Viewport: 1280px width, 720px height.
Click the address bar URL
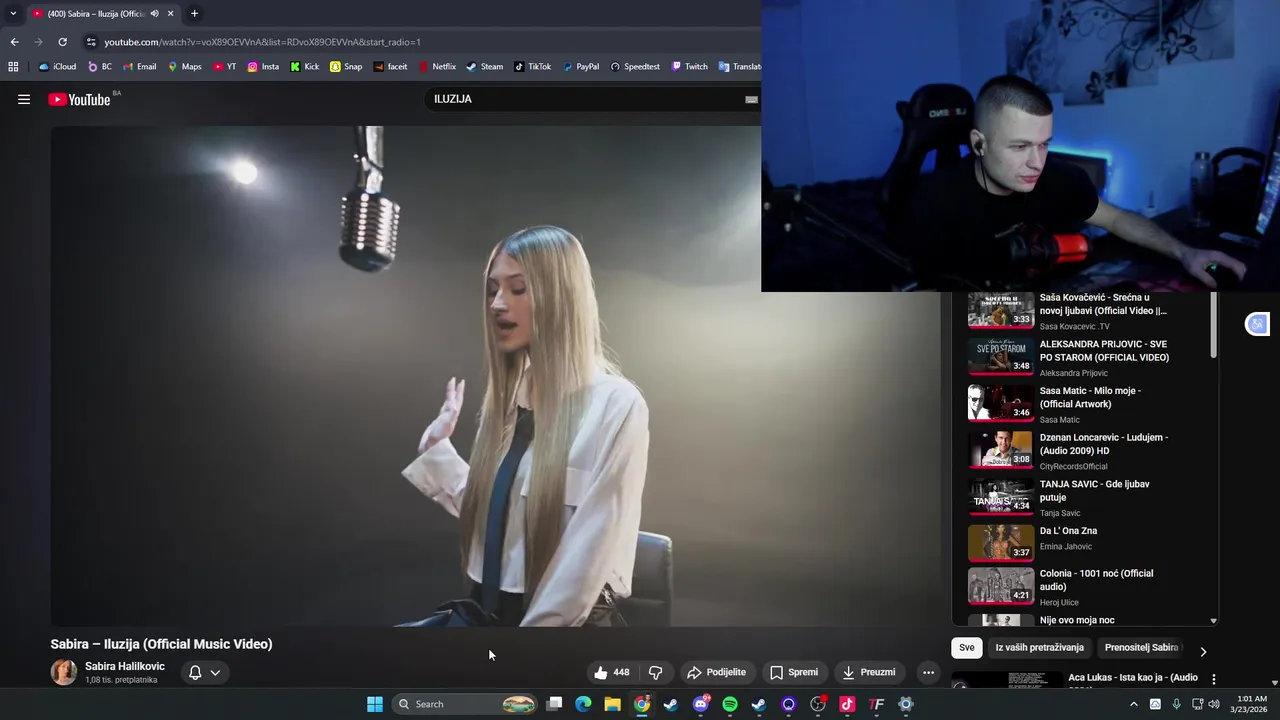point(262,42)
